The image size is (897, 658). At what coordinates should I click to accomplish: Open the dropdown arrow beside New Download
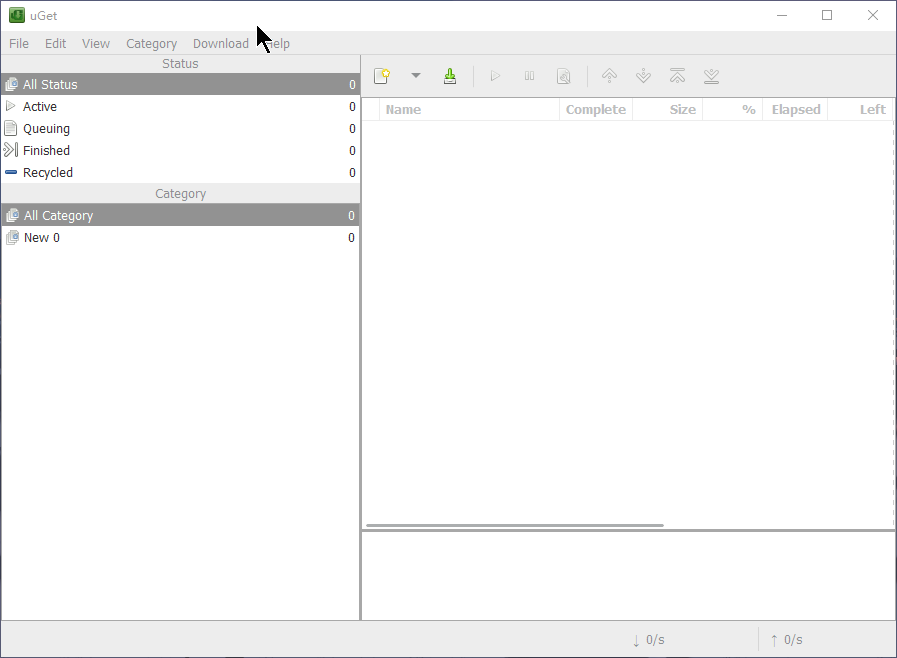[416, 76]
